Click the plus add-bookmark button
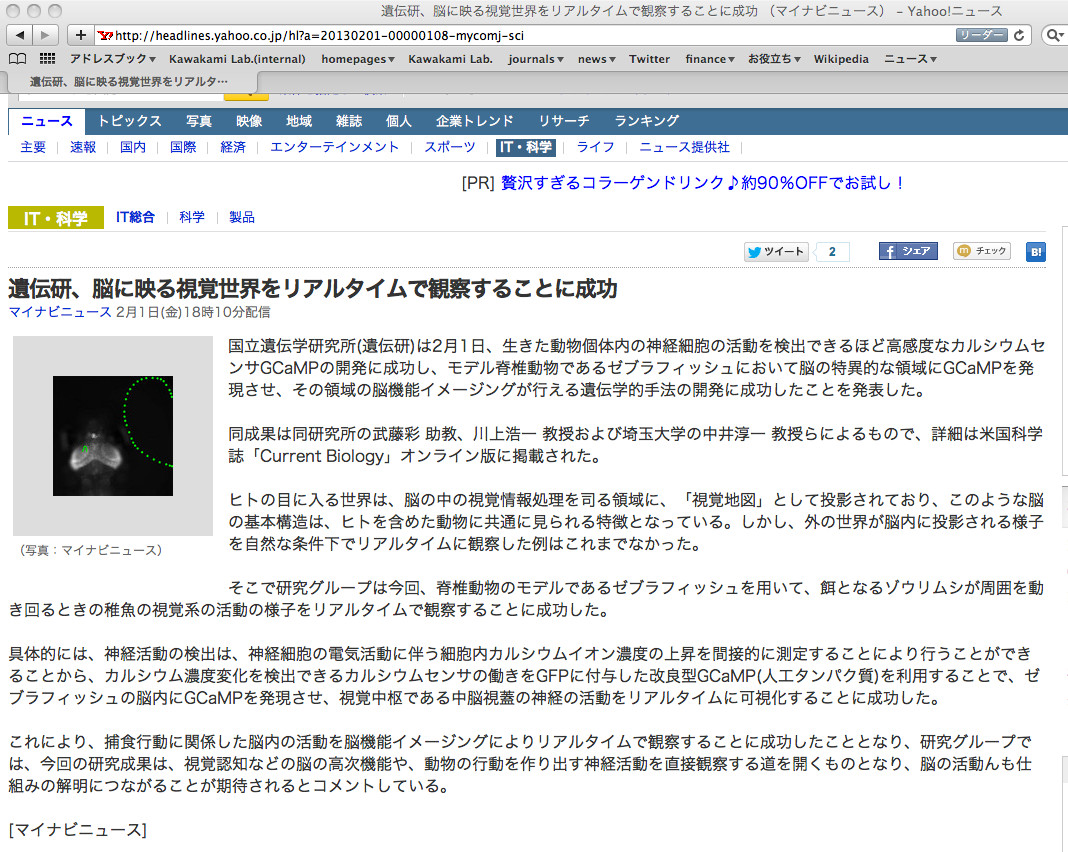 click(x=82, y=35)
